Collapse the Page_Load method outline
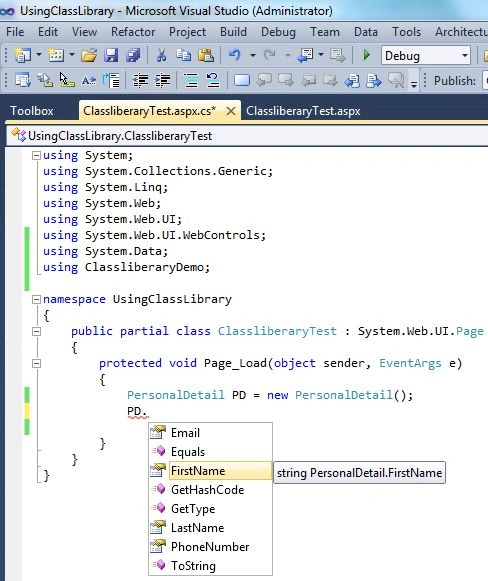 (x=36, y=363)
